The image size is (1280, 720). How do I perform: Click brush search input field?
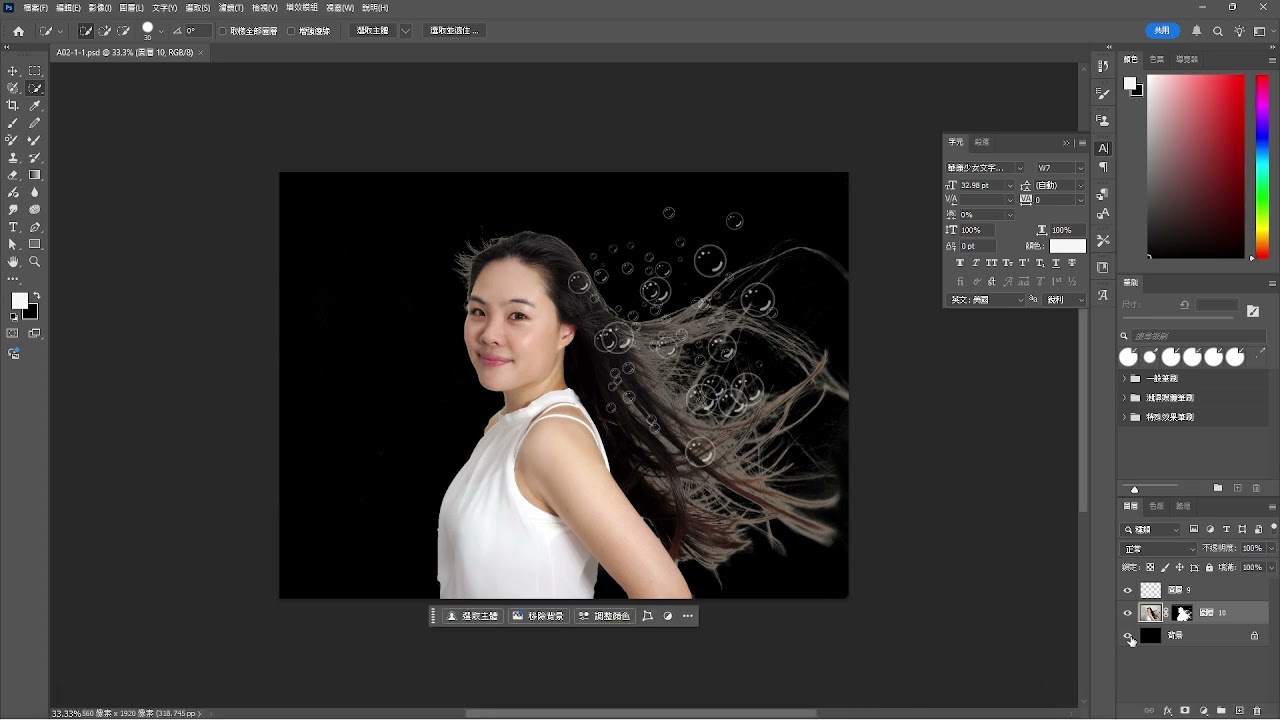click(1197, 337)
